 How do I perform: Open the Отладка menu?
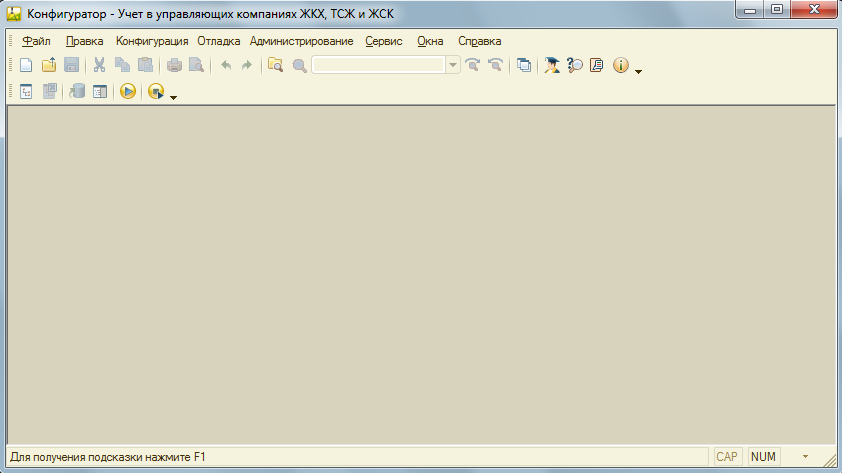[218, 41]
